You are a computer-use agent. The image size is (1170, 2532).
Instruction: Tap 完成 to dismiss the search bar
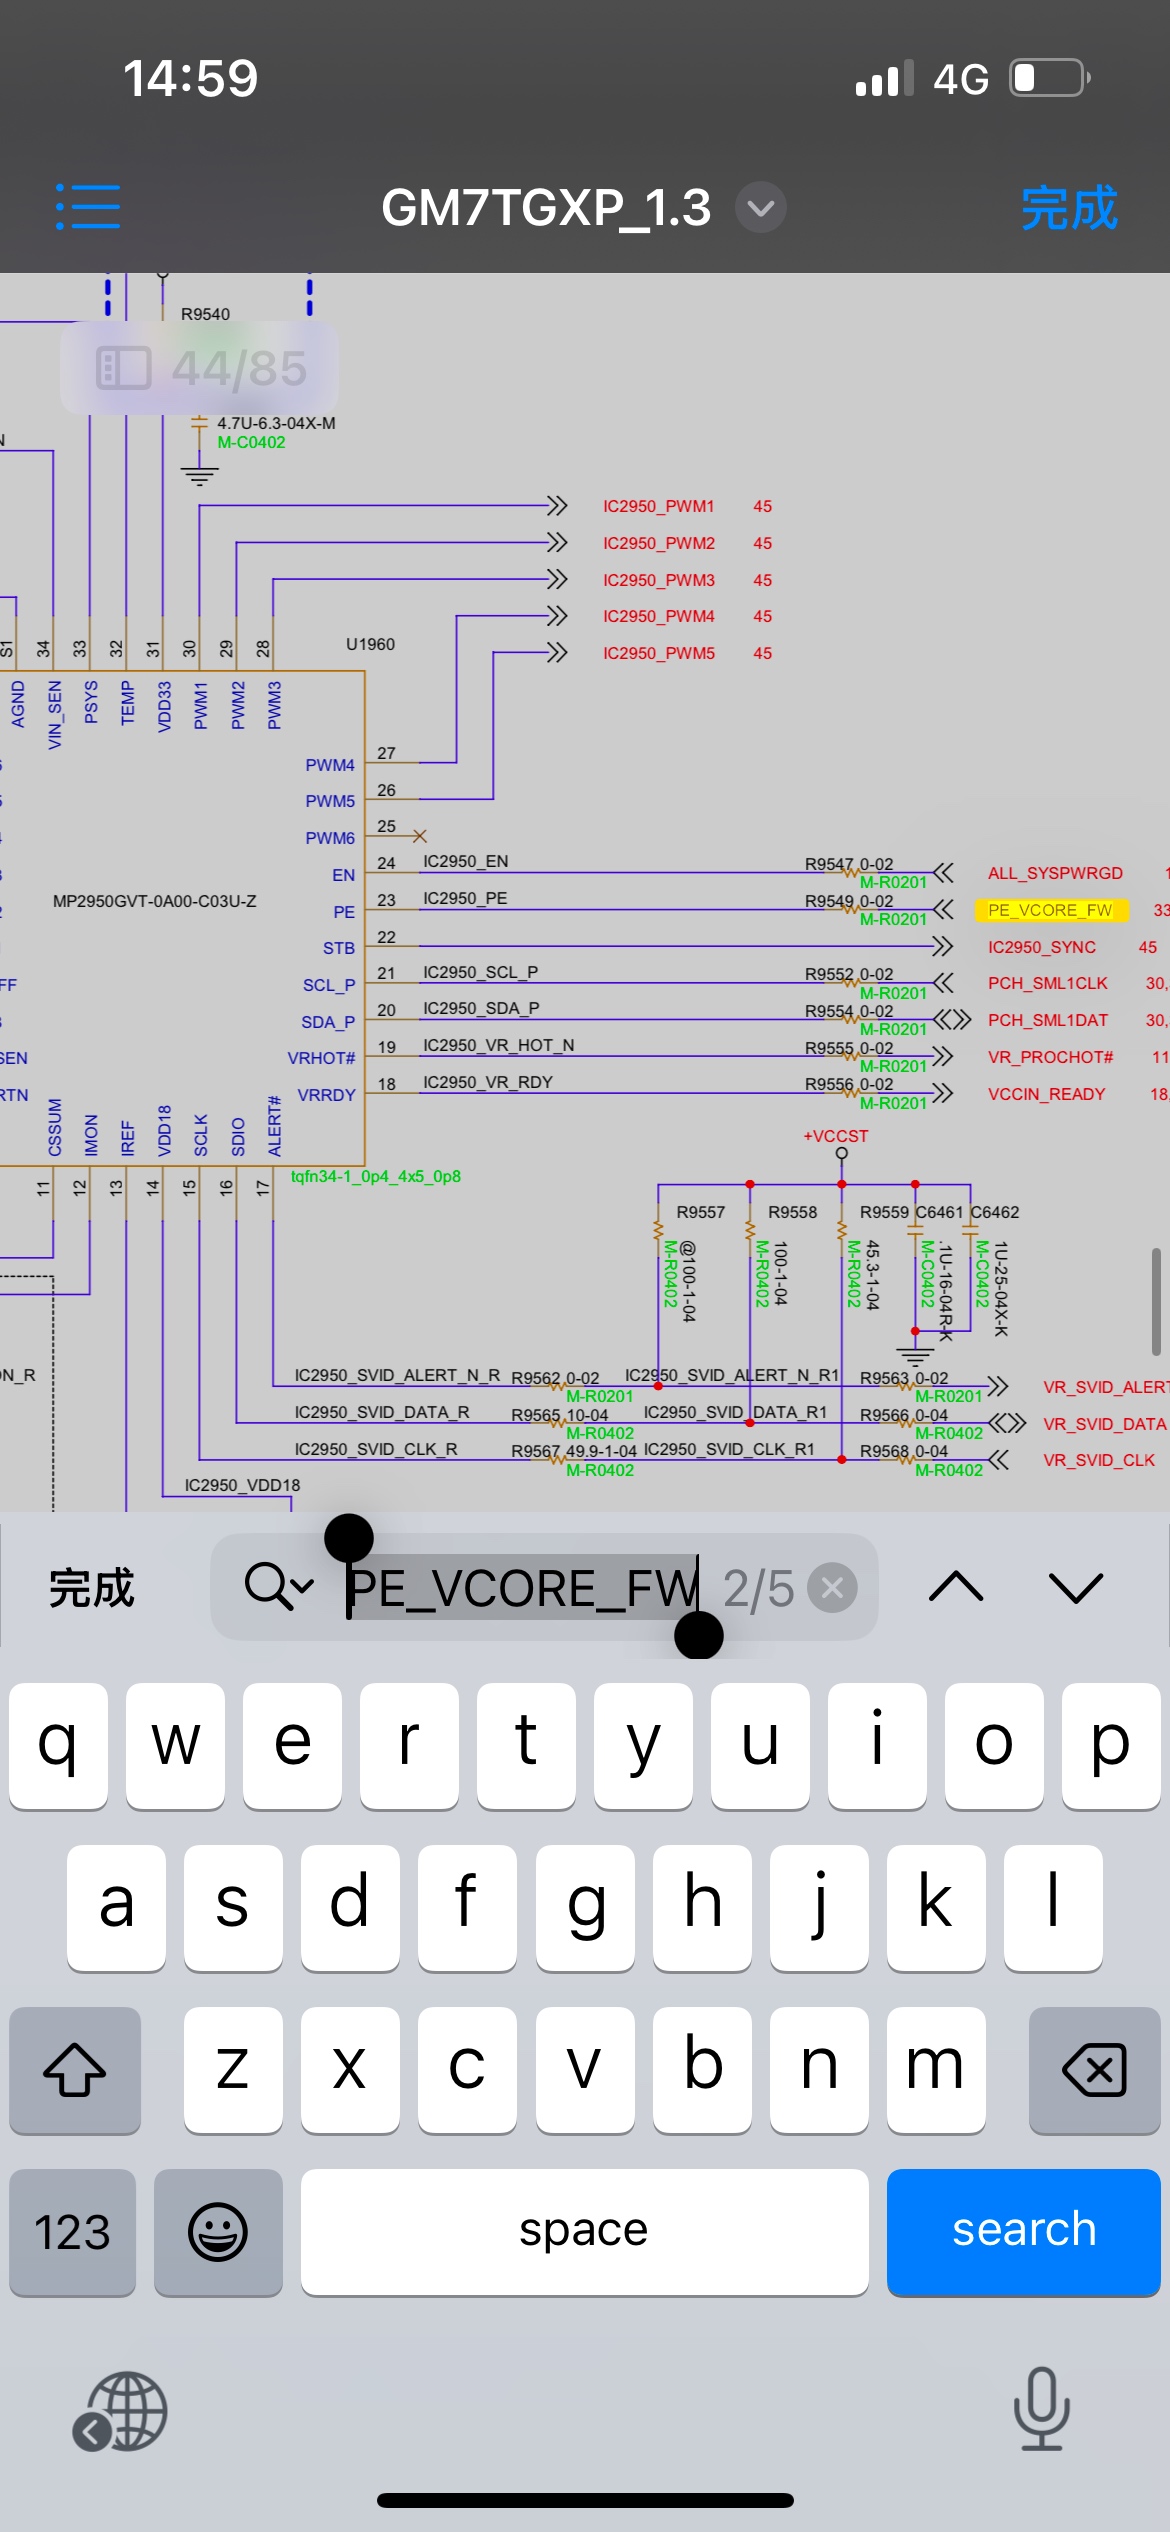click(91, 1587)
